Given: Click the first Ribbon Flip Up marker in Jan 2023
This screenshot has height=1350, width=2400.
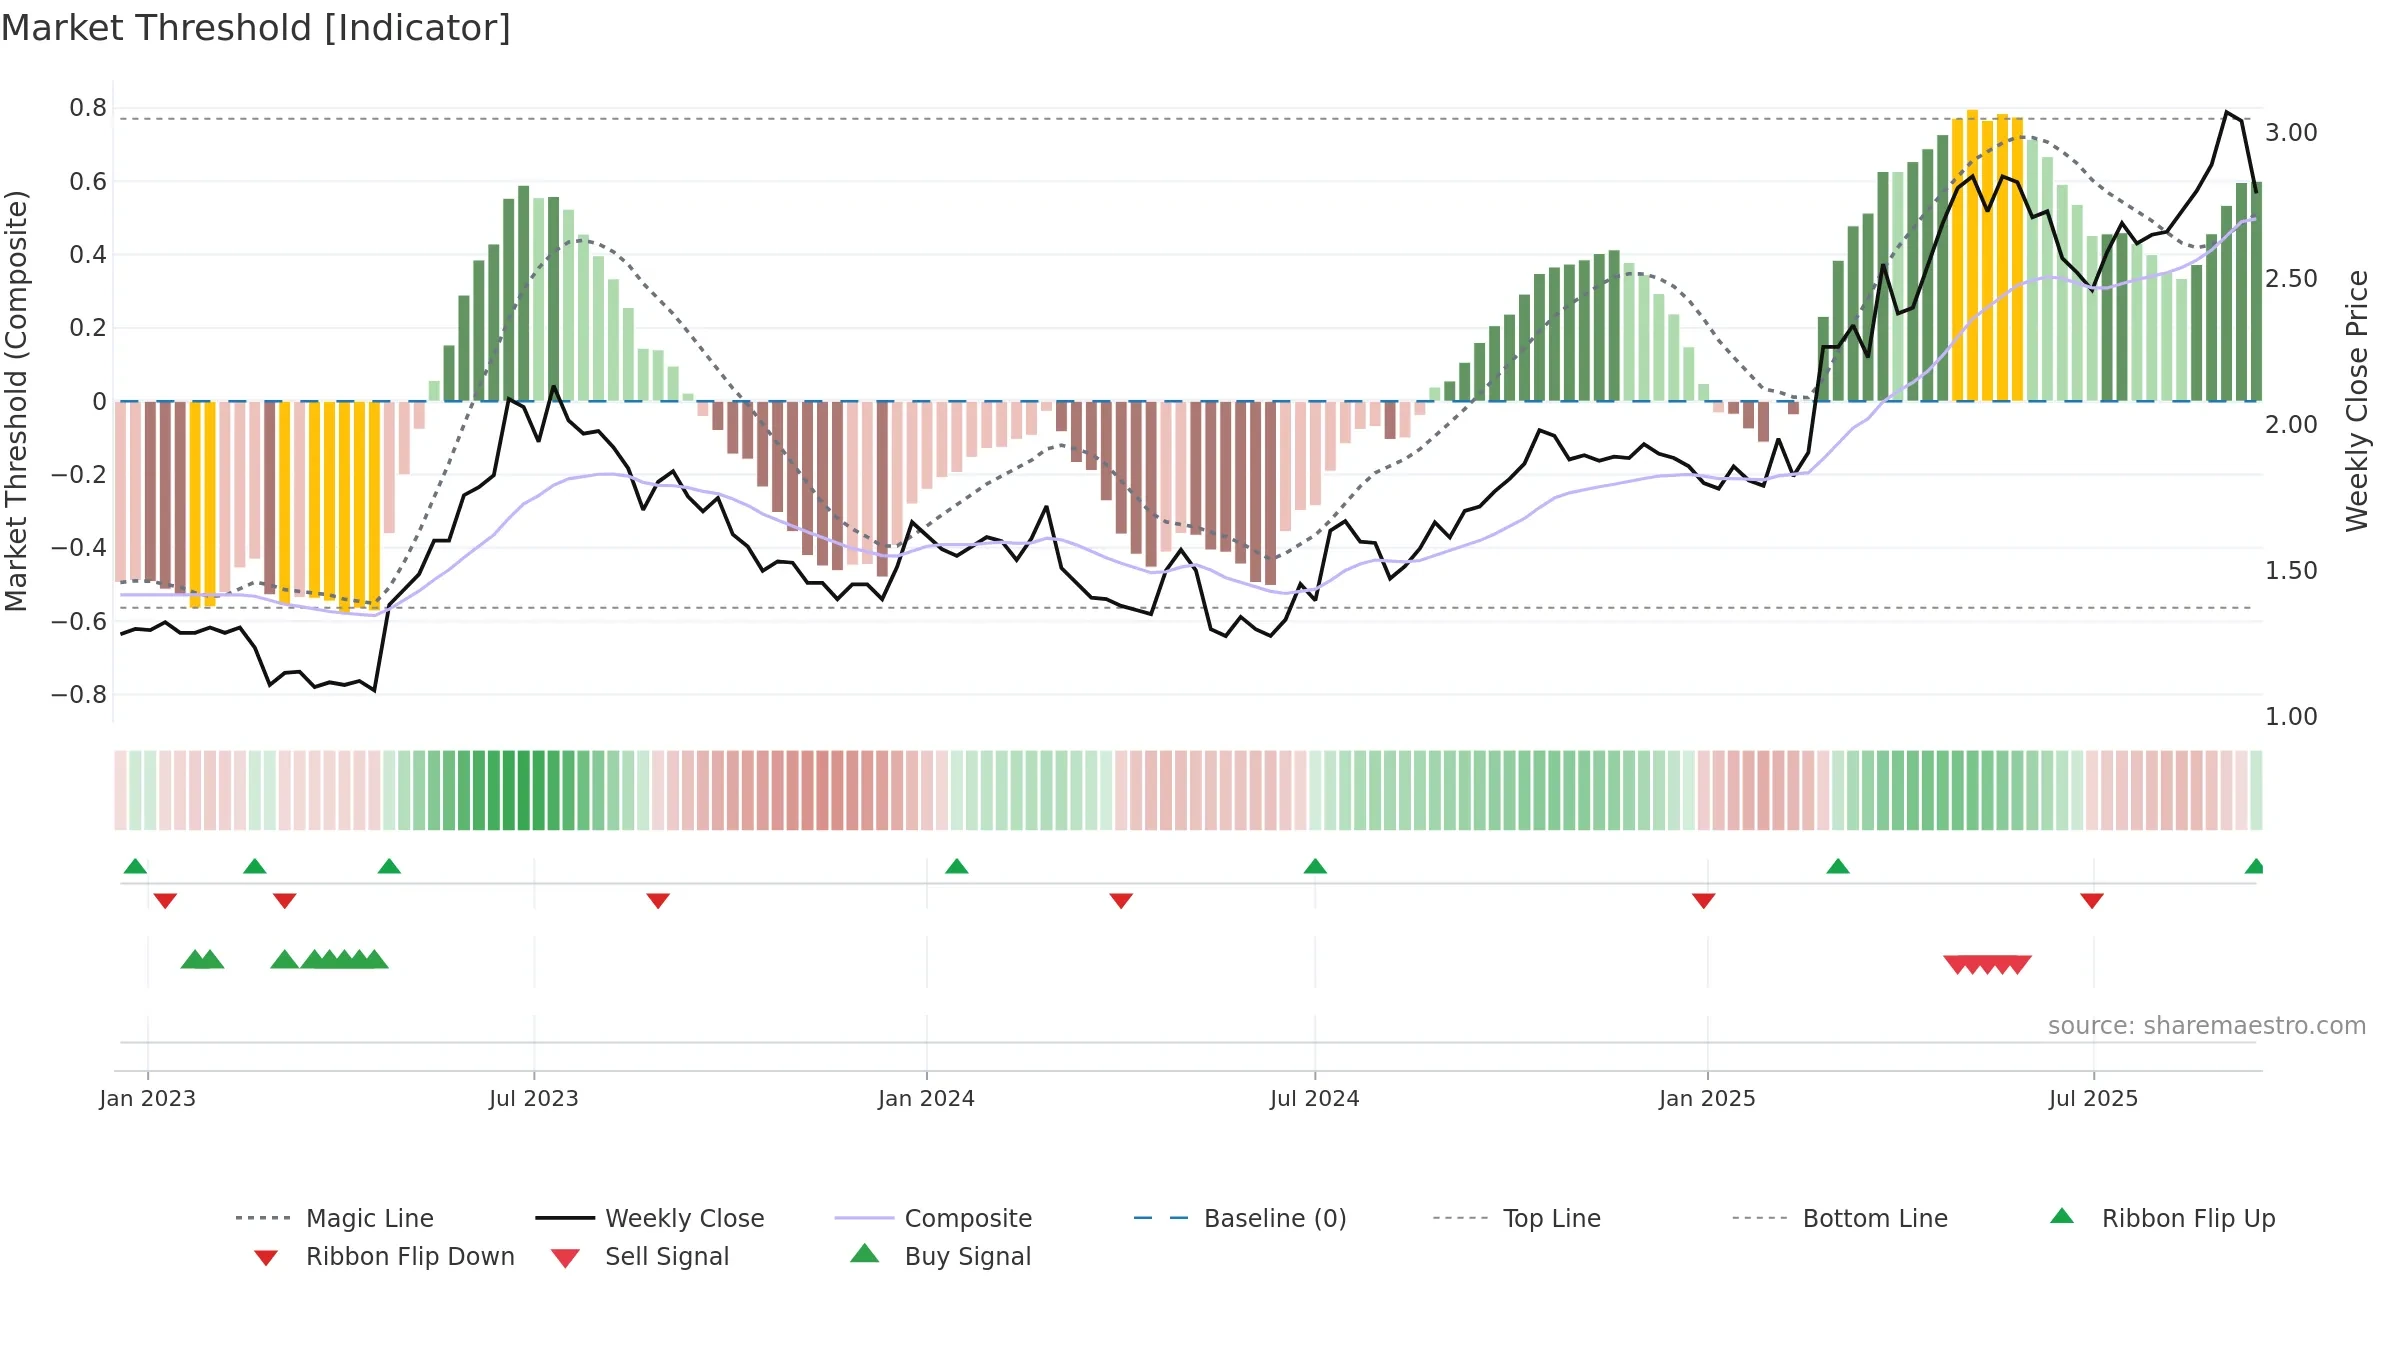Looking at the screenshot, I should [135, 866].
